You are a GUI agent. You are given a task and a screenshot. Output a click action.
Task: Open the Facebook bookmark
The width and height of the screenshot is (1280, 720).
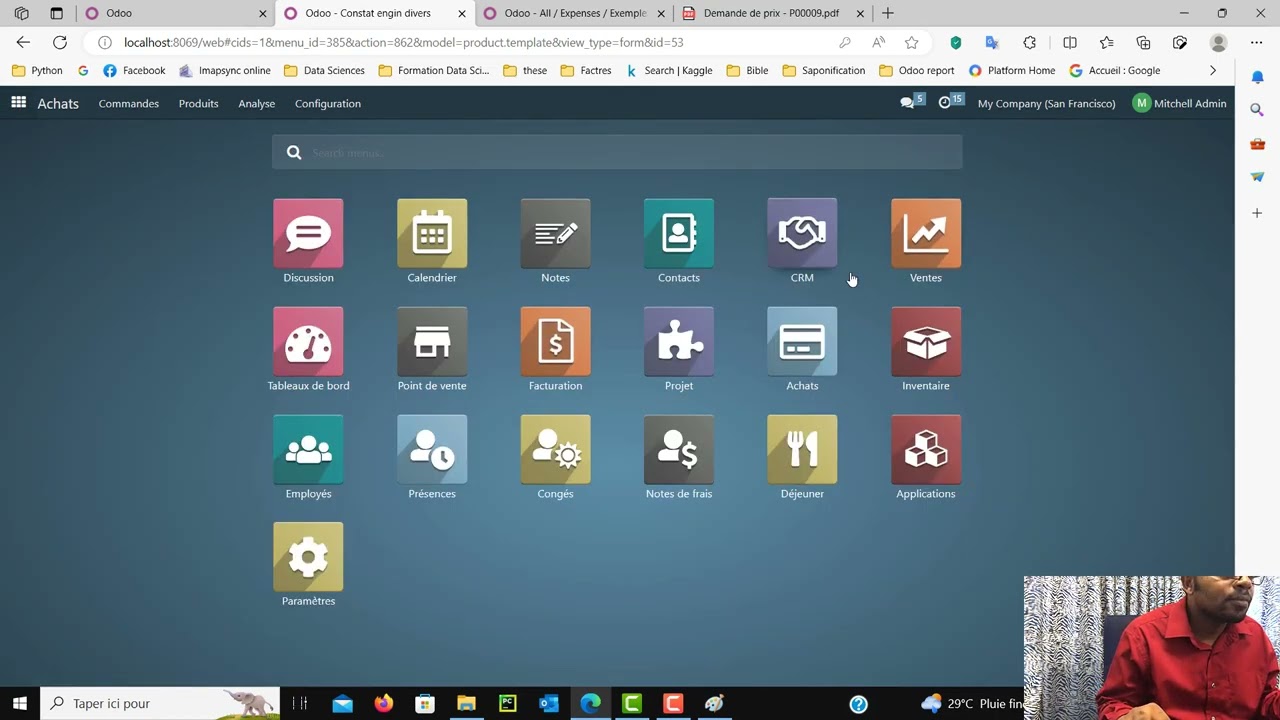(134, 70)
